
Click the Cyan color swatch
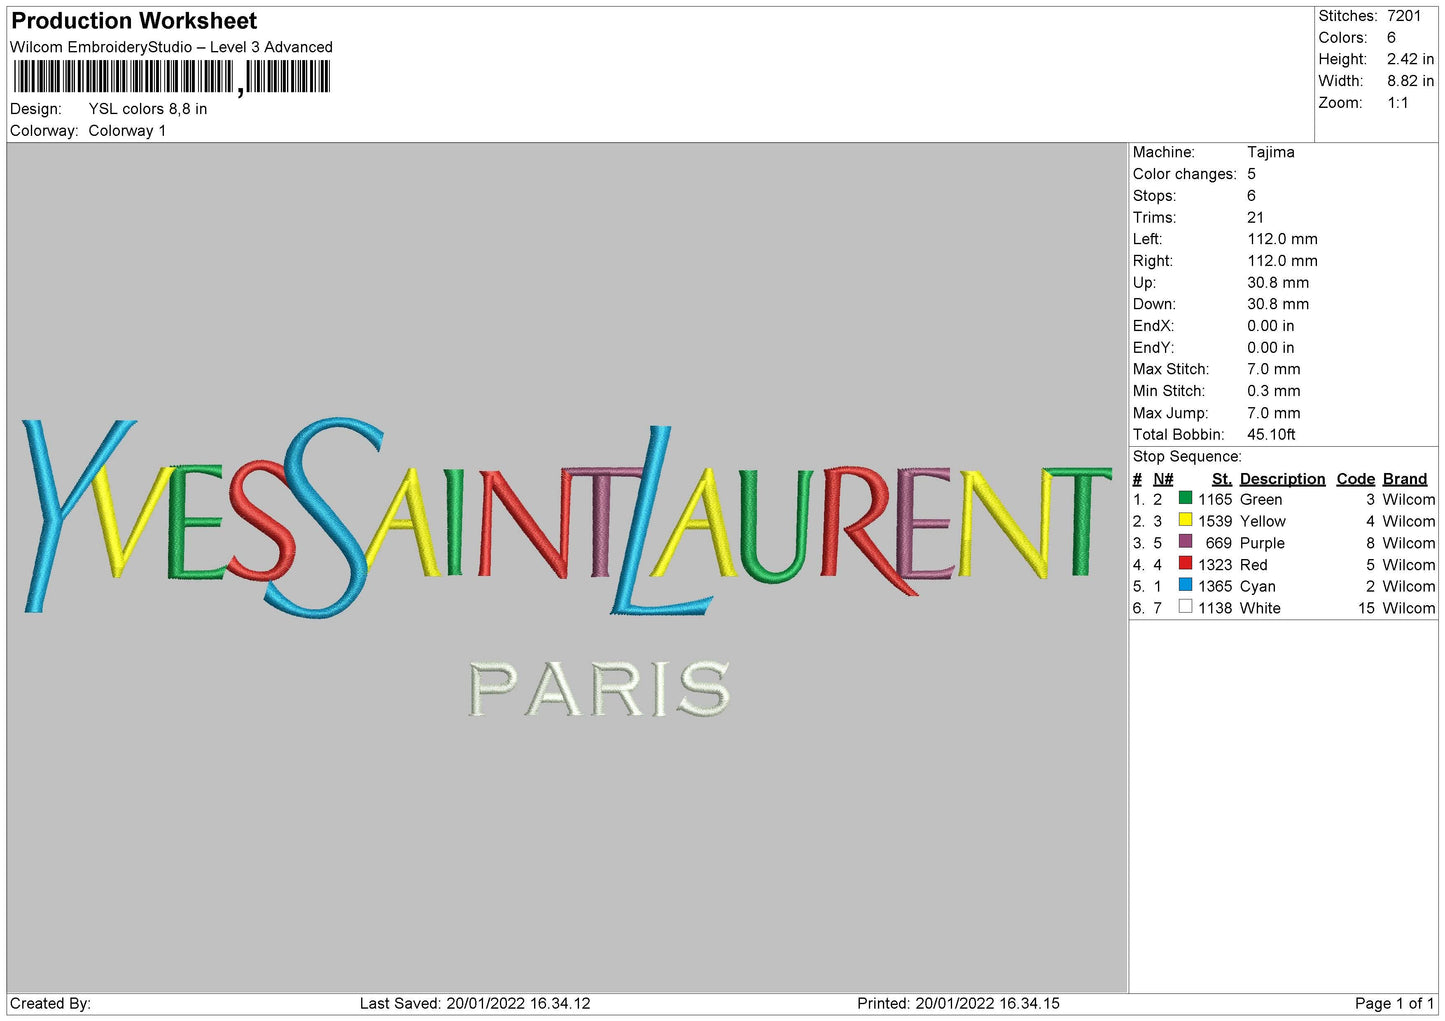(1185, 585)
